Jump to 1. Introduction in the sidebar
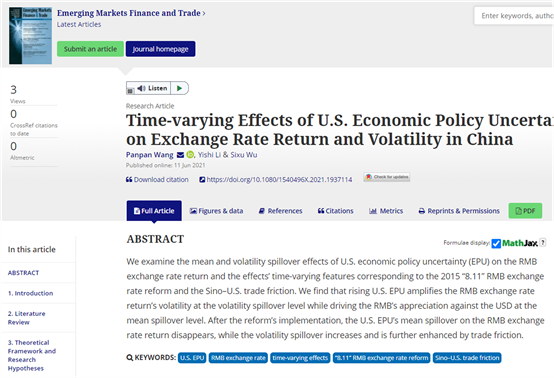554x378 pixels. [x=30, y=293]
